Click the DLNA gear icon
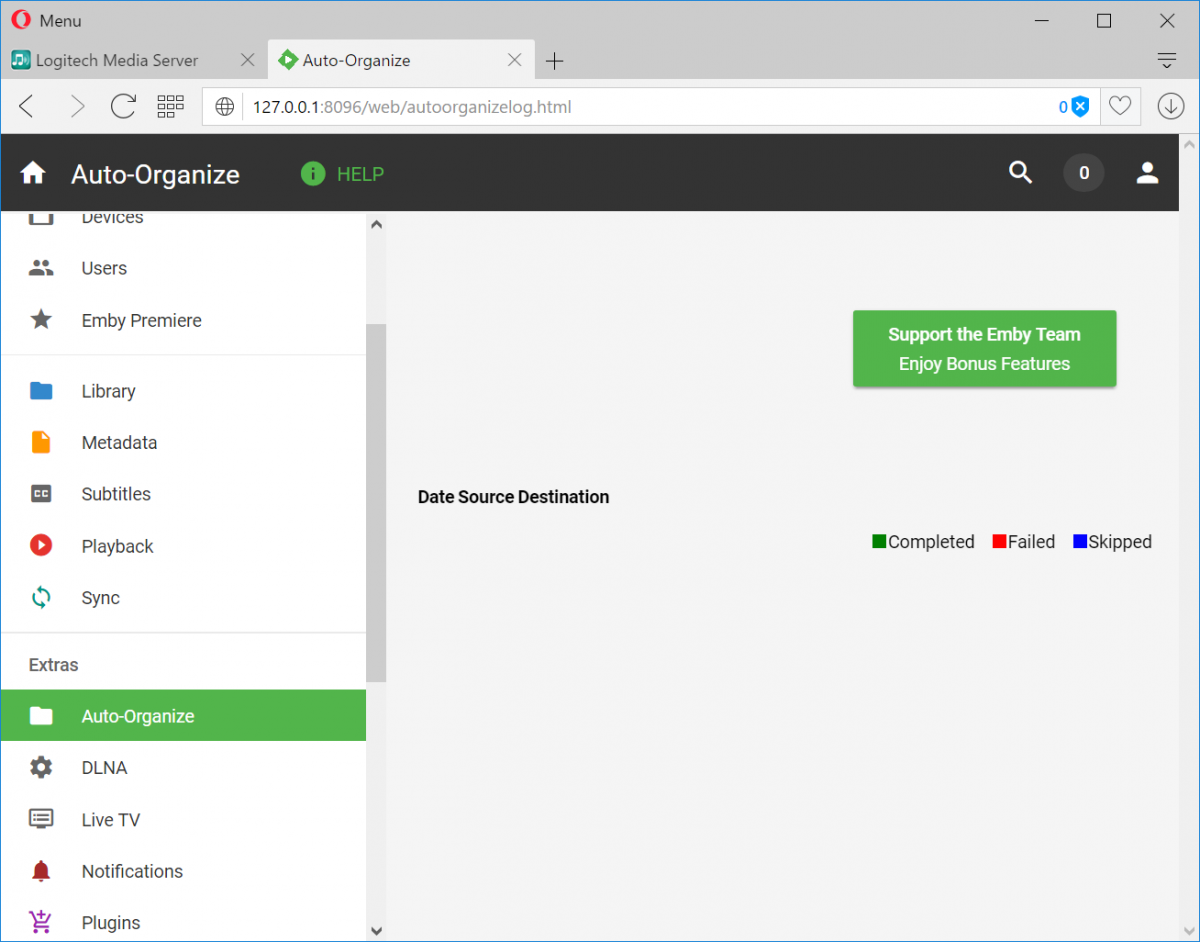 (x=41, y=768)
